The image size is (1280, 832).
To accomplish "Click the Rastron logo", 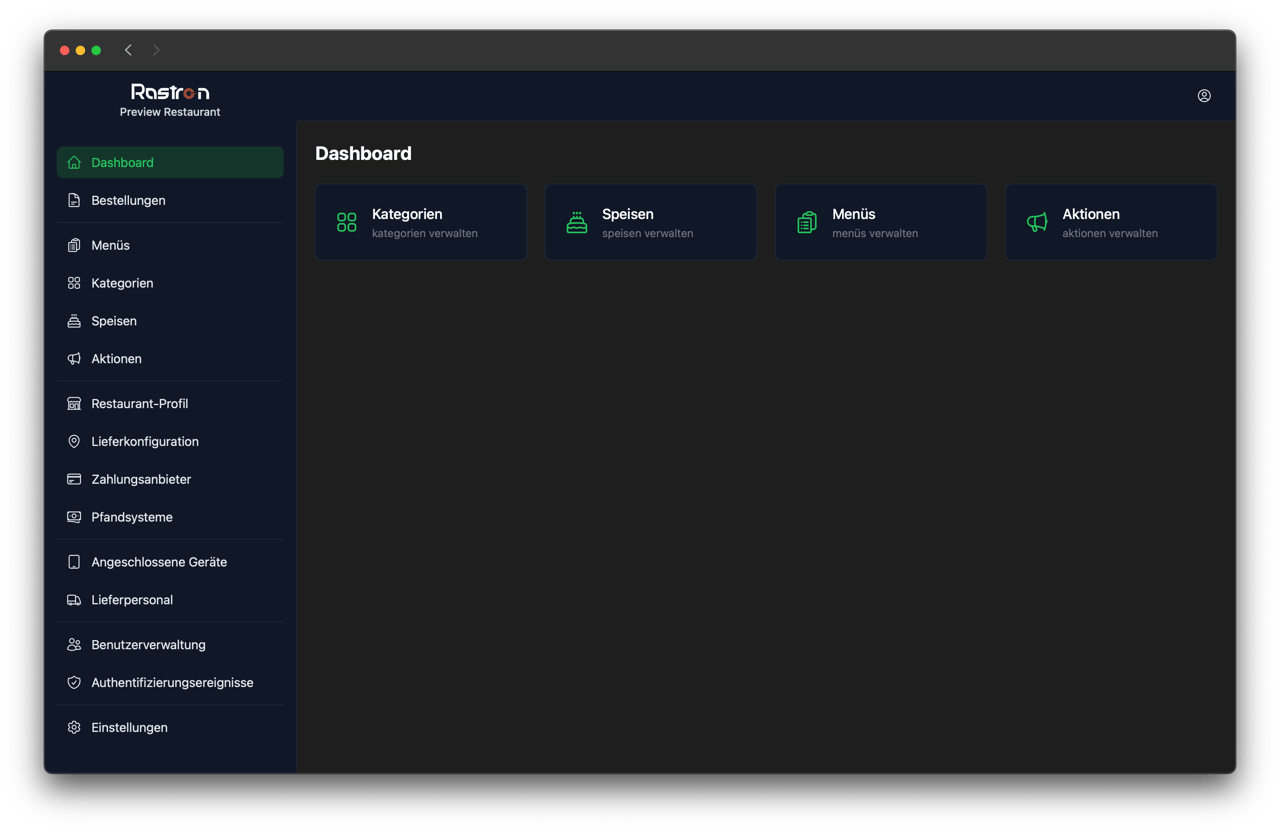I will [x=170, y=92].
